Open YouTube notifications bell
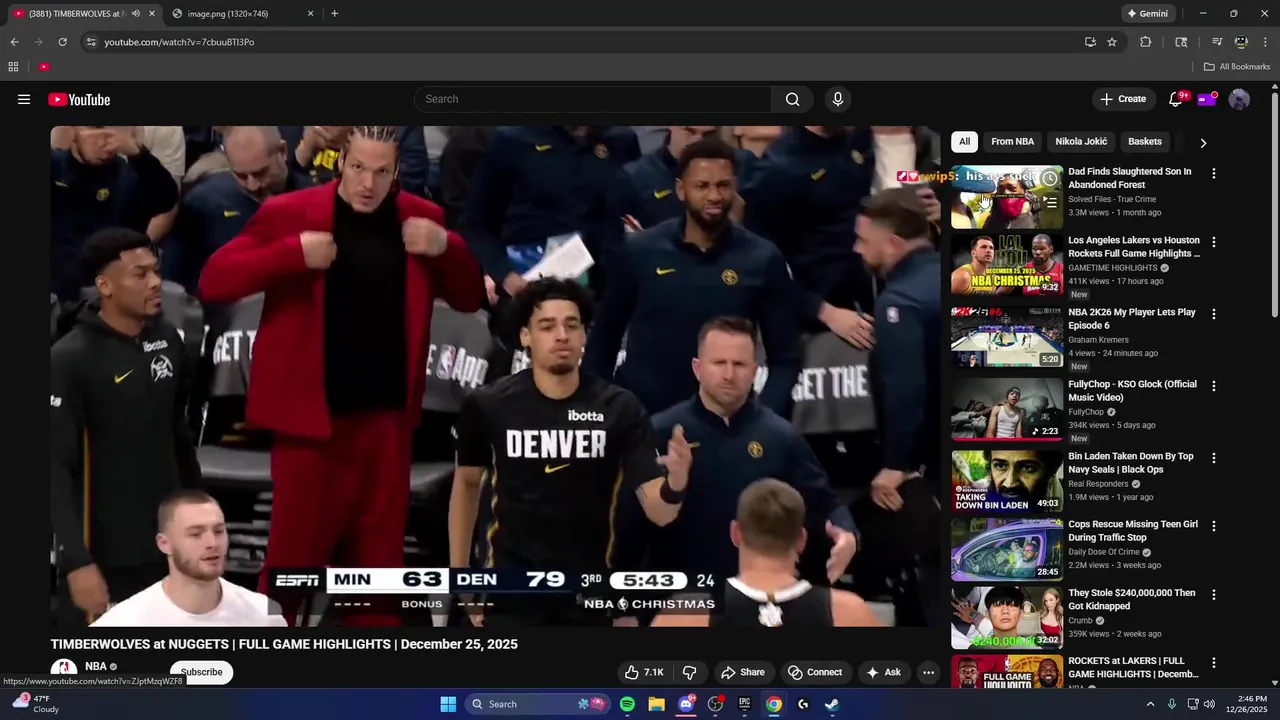The height and width of the screenshot is (720, 1280). click(1176, 99)
